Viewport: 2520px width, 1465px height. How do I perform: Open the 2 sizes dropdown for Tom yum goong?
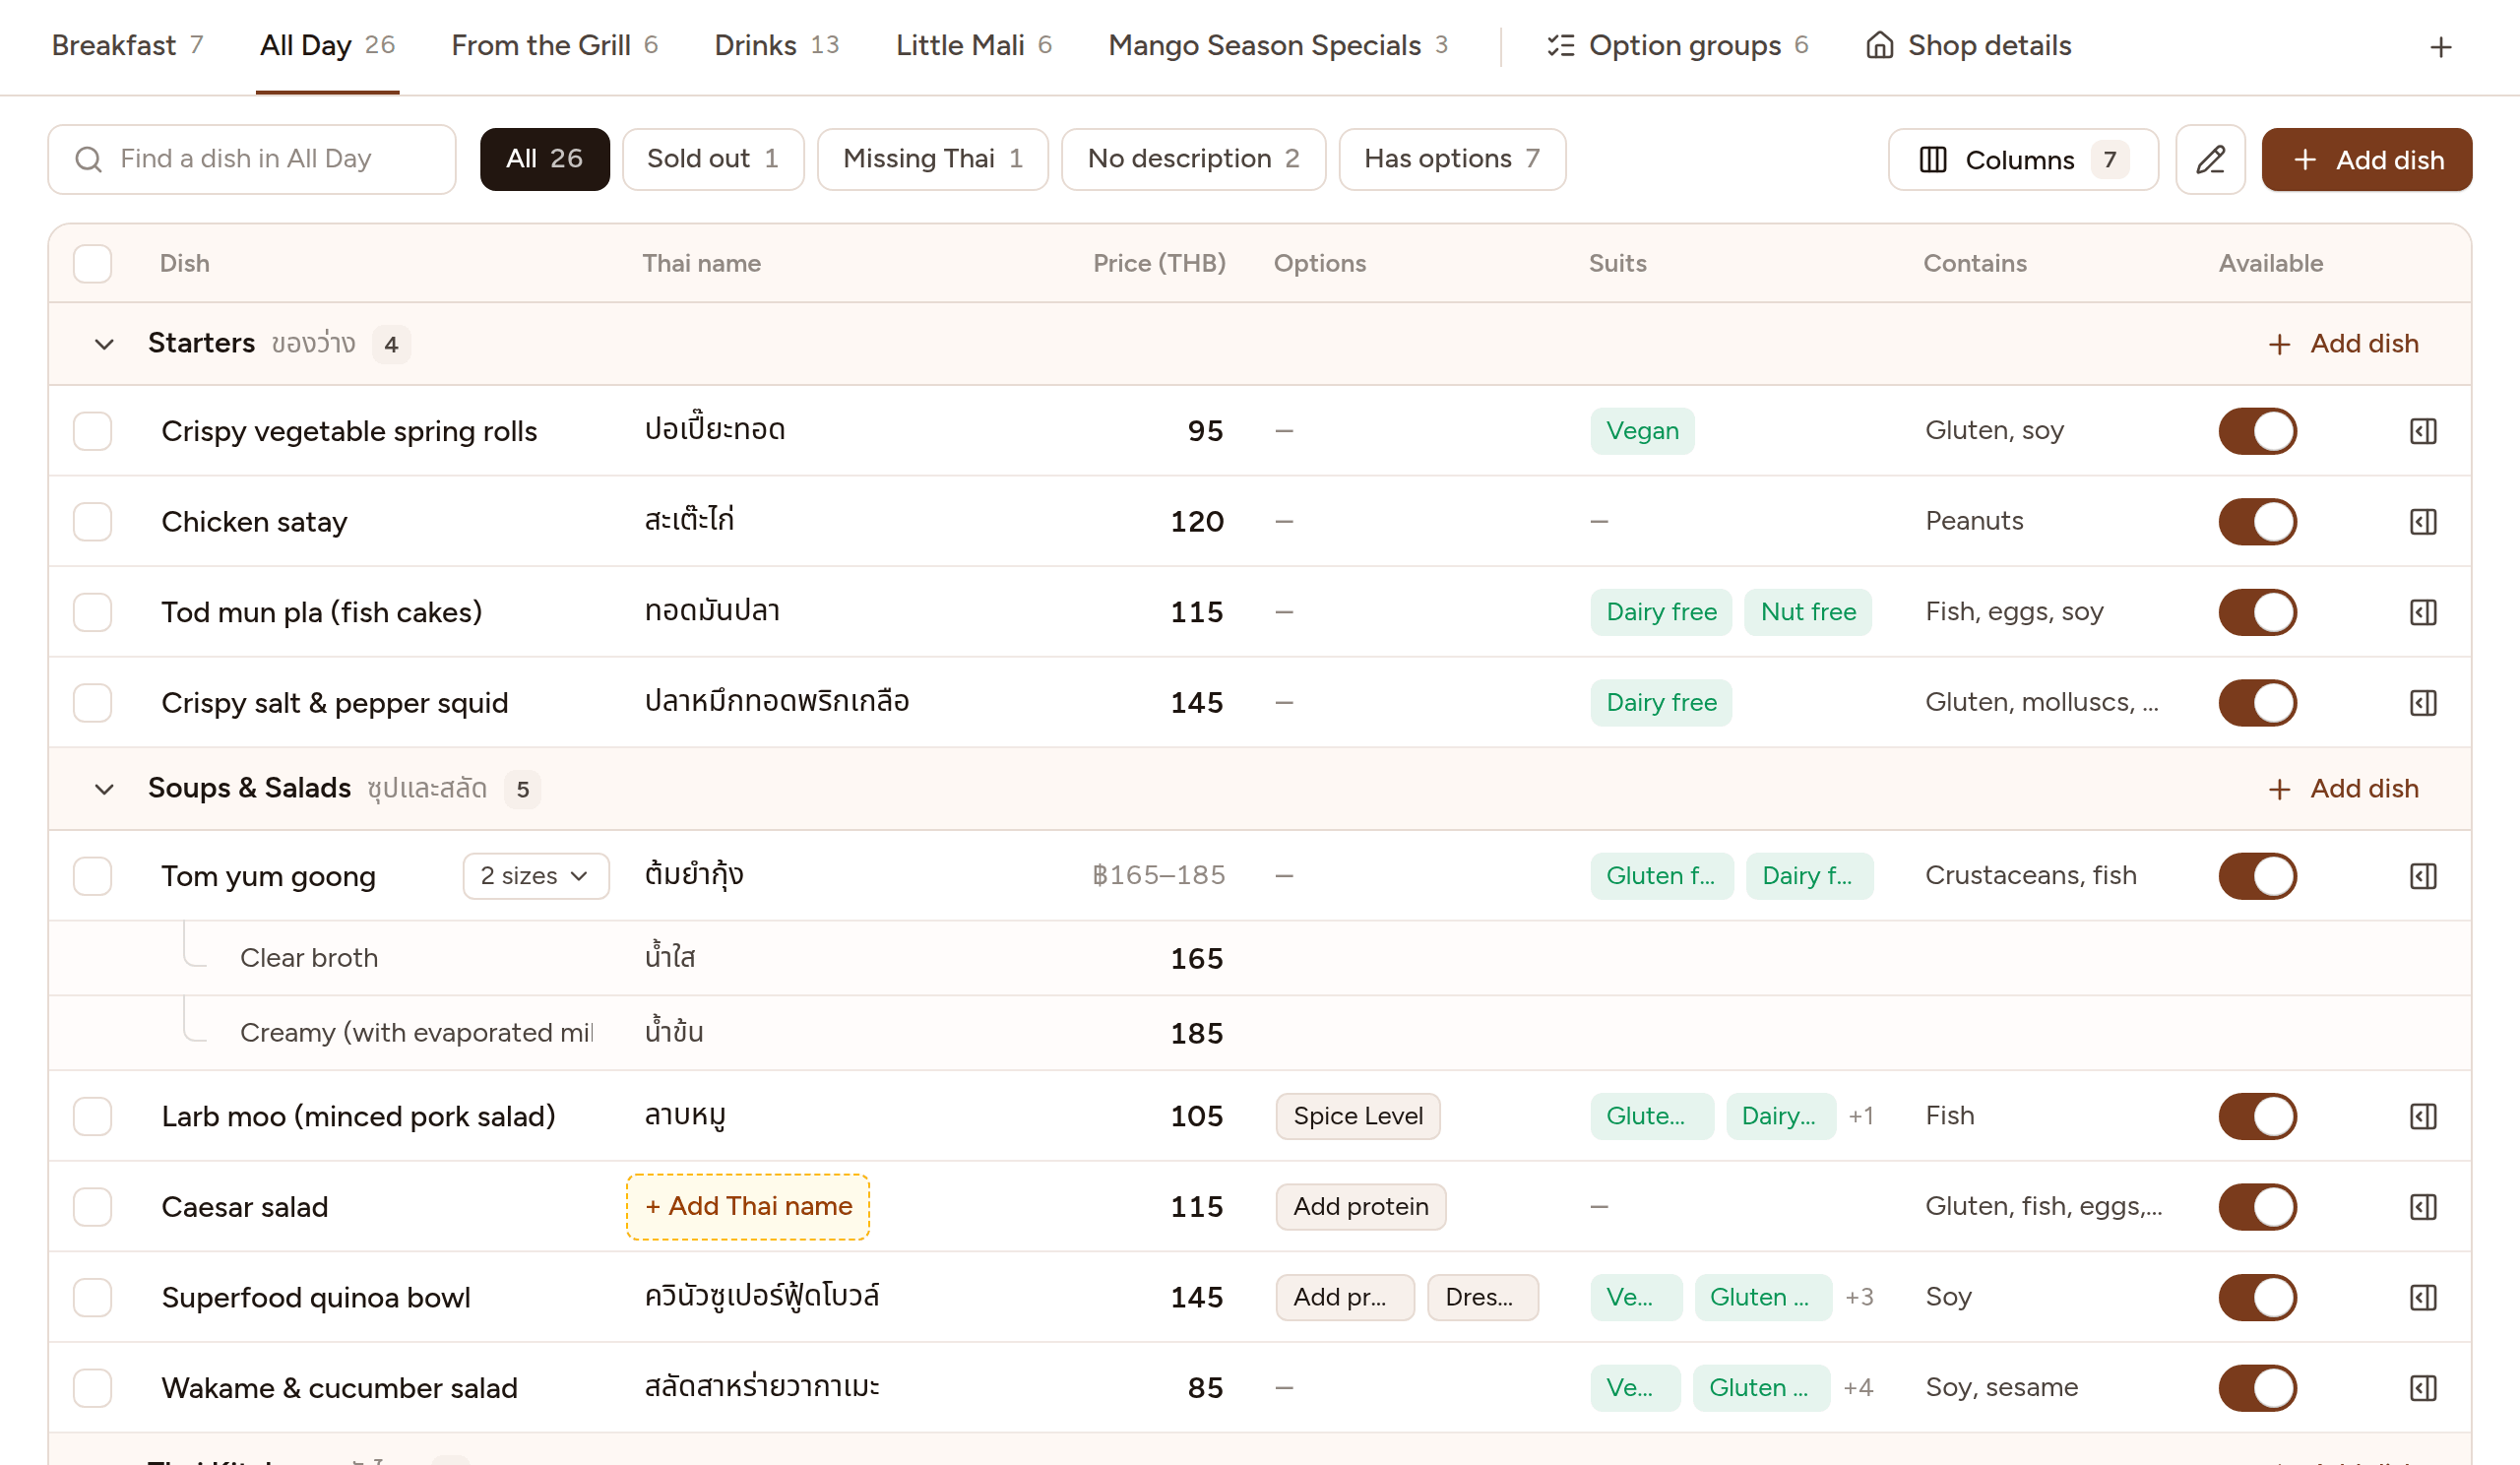pyautogui.click(x=535, y=876)
